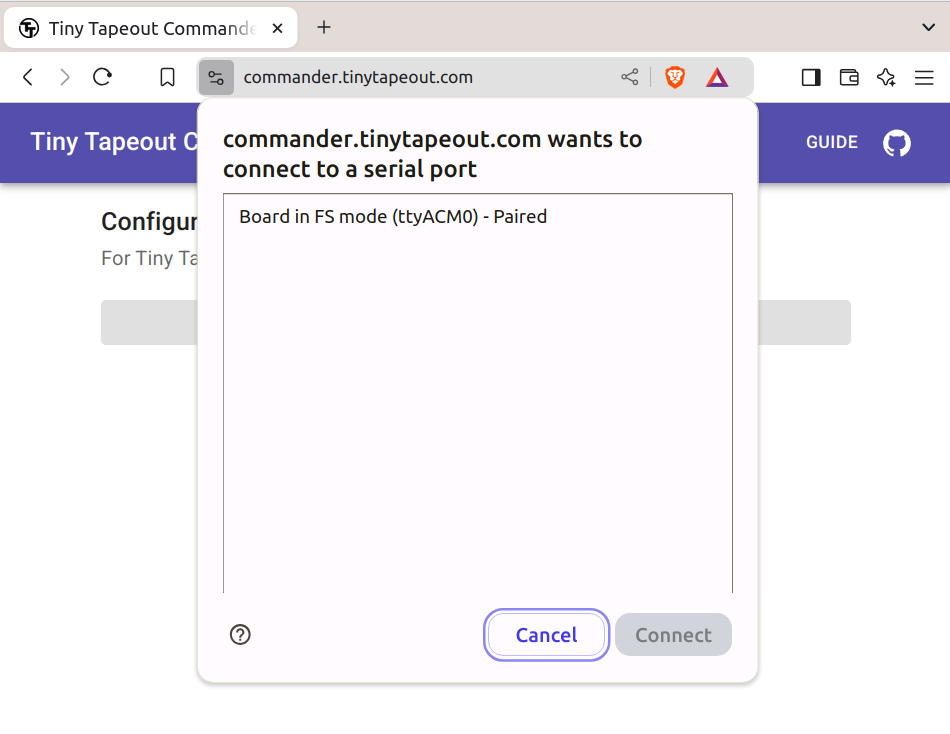
Task: Expand the tab search dropdown arrow
Action: tap(927, 27)
